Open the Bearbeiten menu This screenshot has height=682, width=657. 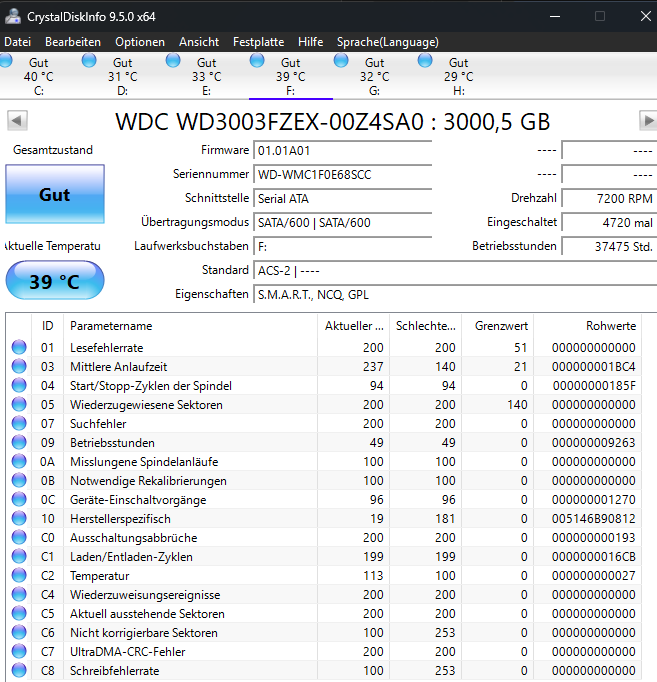[73, 42]
